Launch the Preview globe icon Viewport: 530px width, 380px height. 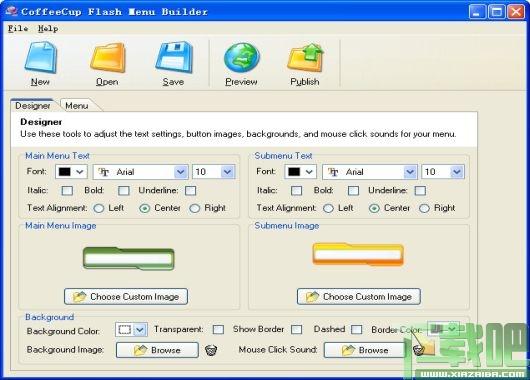242,57
